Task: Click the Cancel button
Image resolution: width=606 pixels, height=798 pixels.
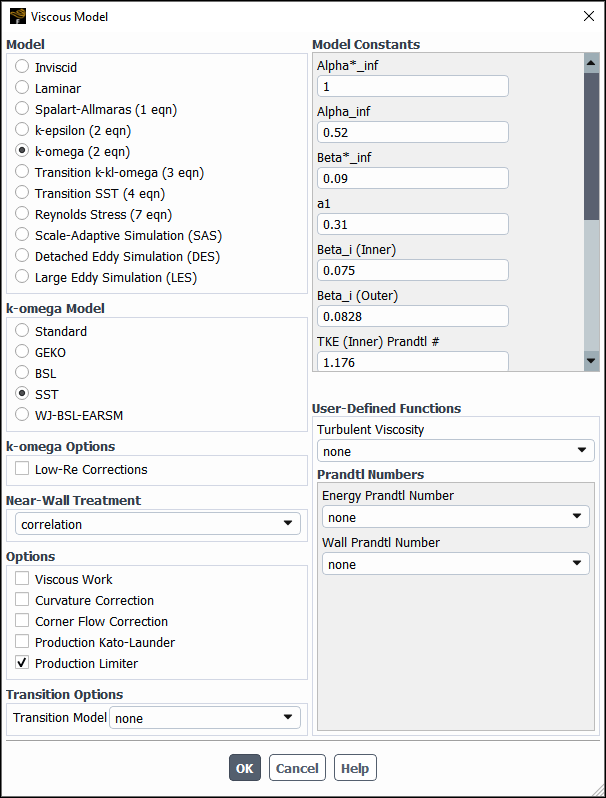Action: (x=297, y=768)
